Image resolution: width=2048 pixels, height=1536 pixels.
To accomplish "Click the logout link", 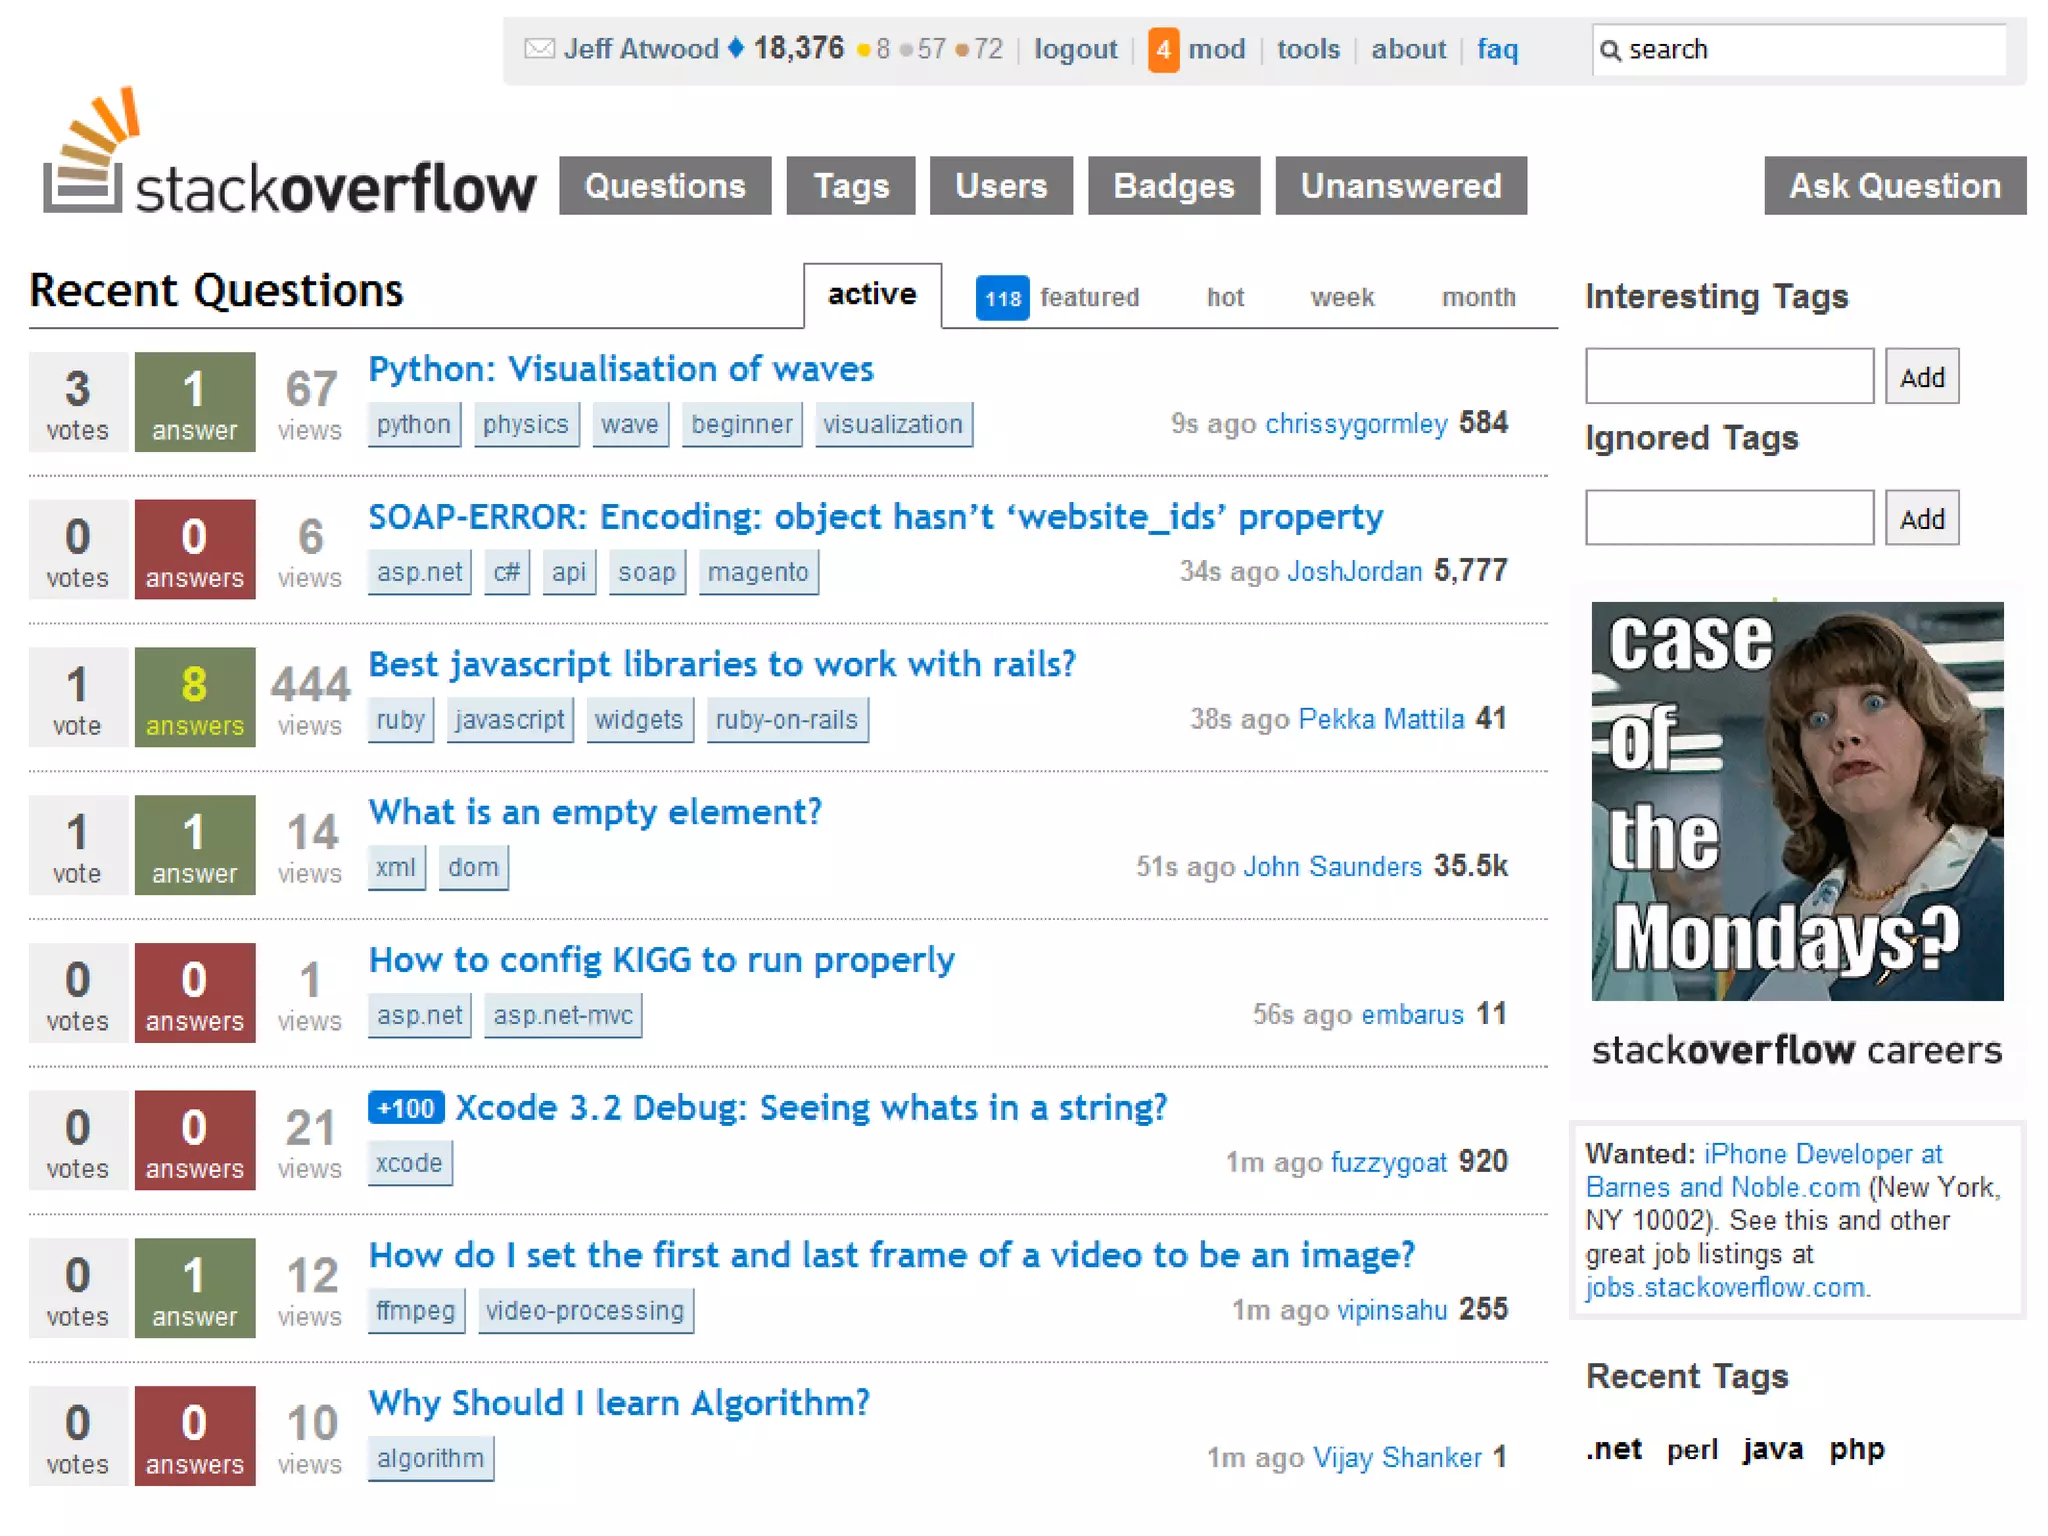I will coord(1075,49).
